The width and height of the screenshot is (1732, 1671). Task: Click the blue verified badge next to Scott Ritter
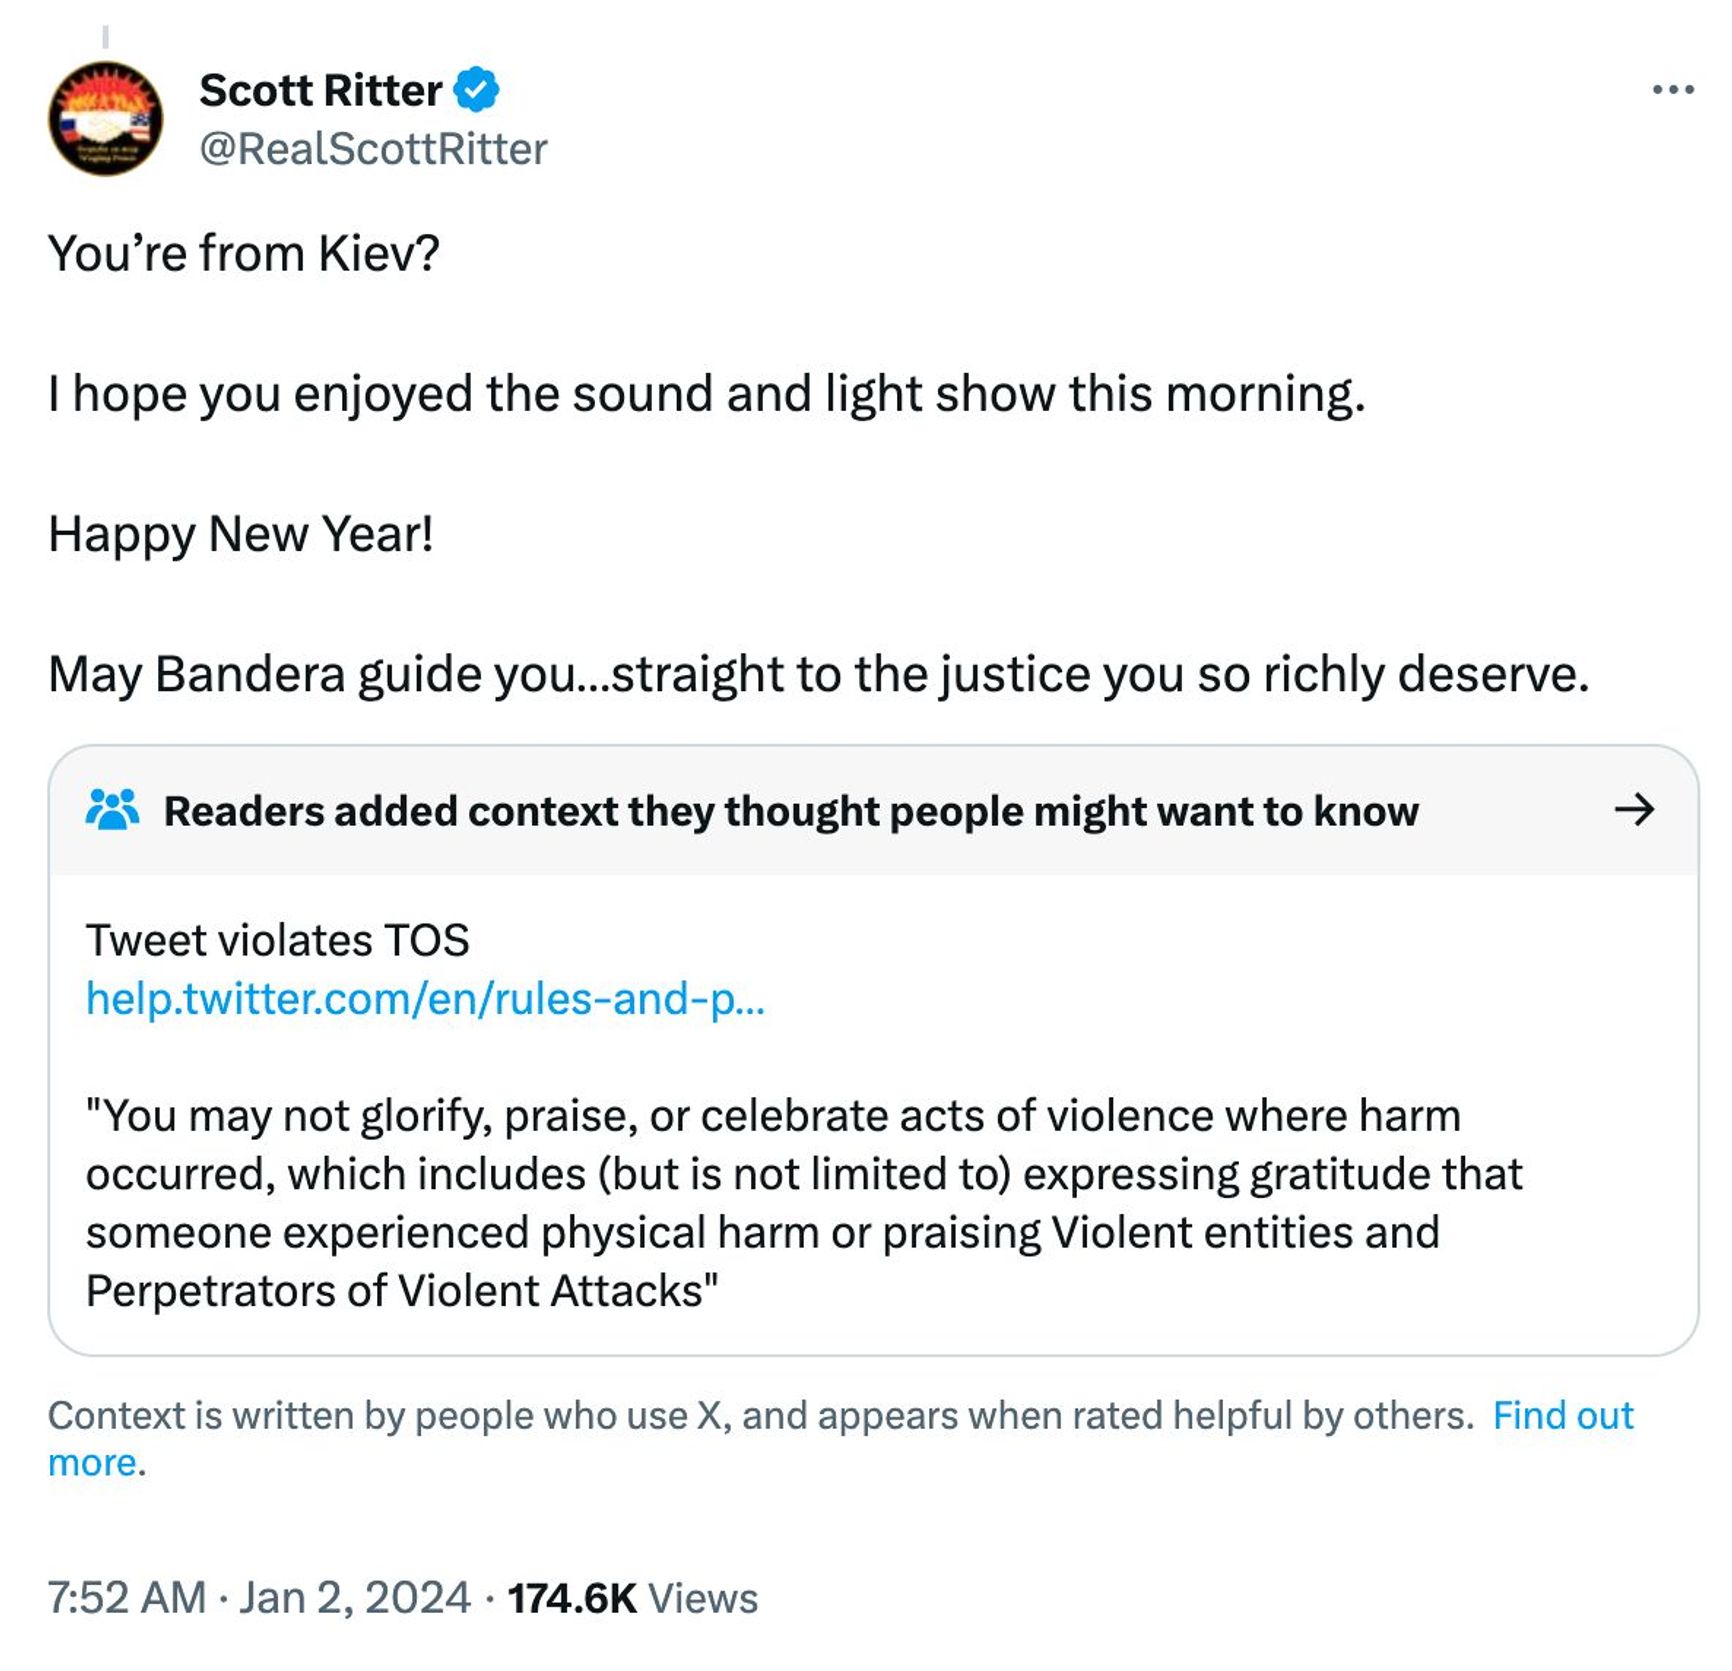475,89
